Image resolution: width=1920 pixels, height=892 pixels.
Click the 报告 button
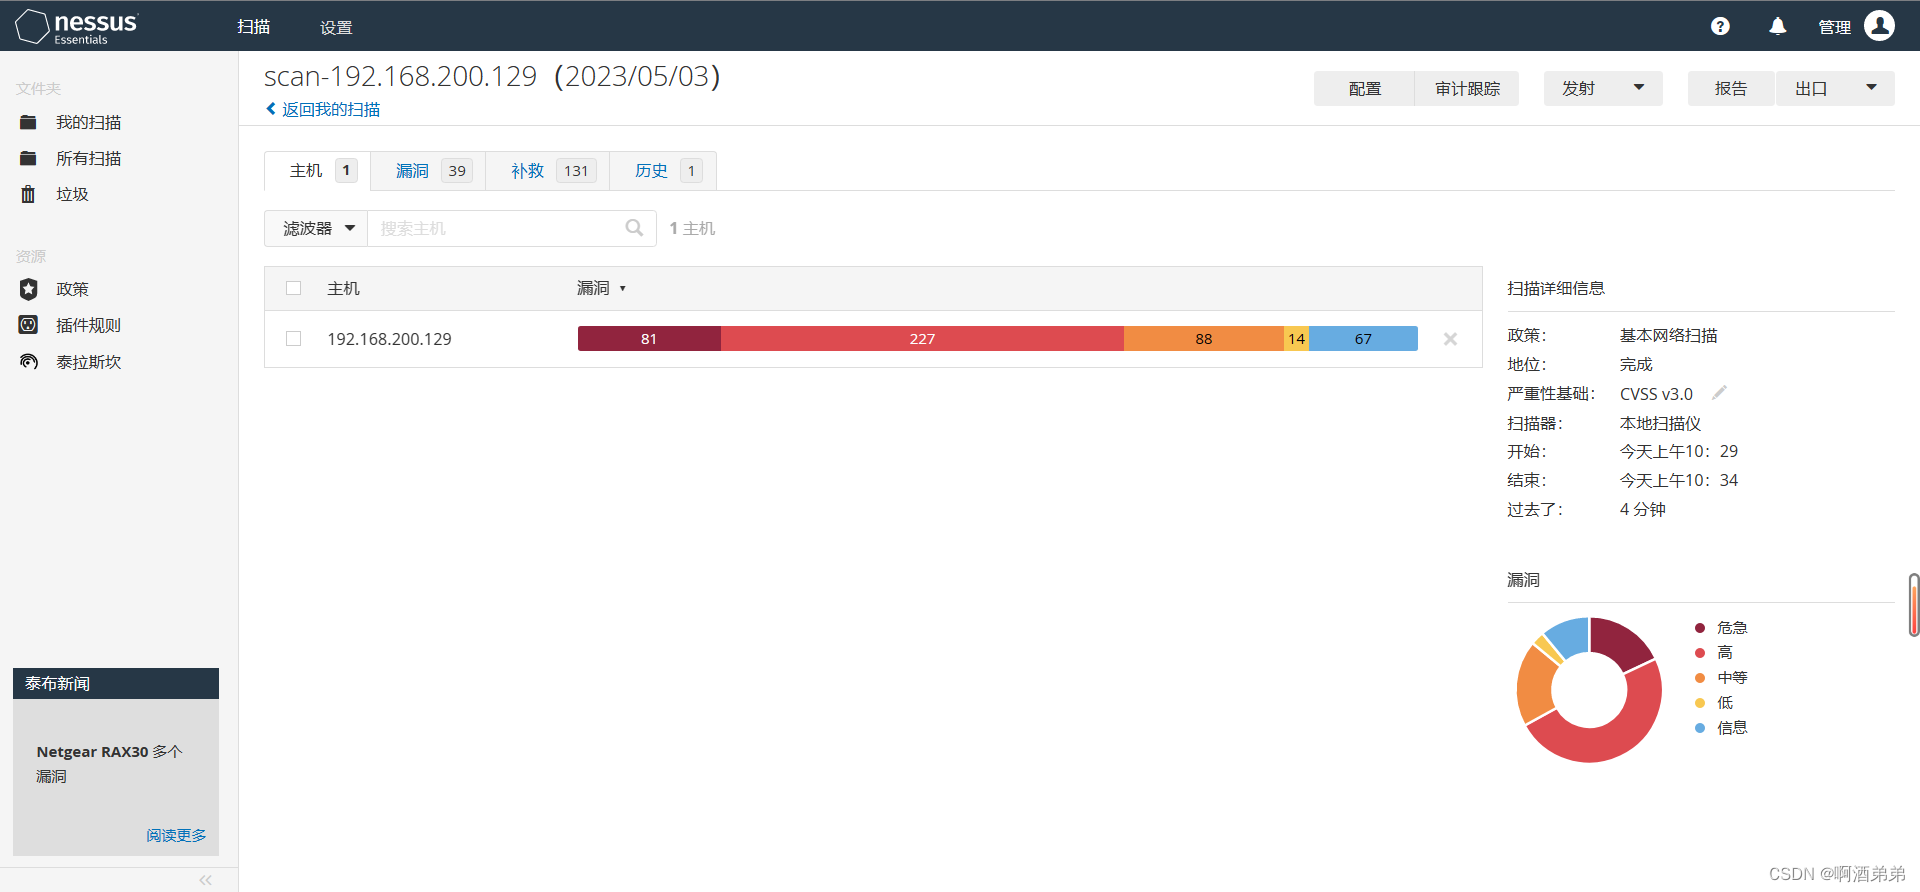[1731, 88]
